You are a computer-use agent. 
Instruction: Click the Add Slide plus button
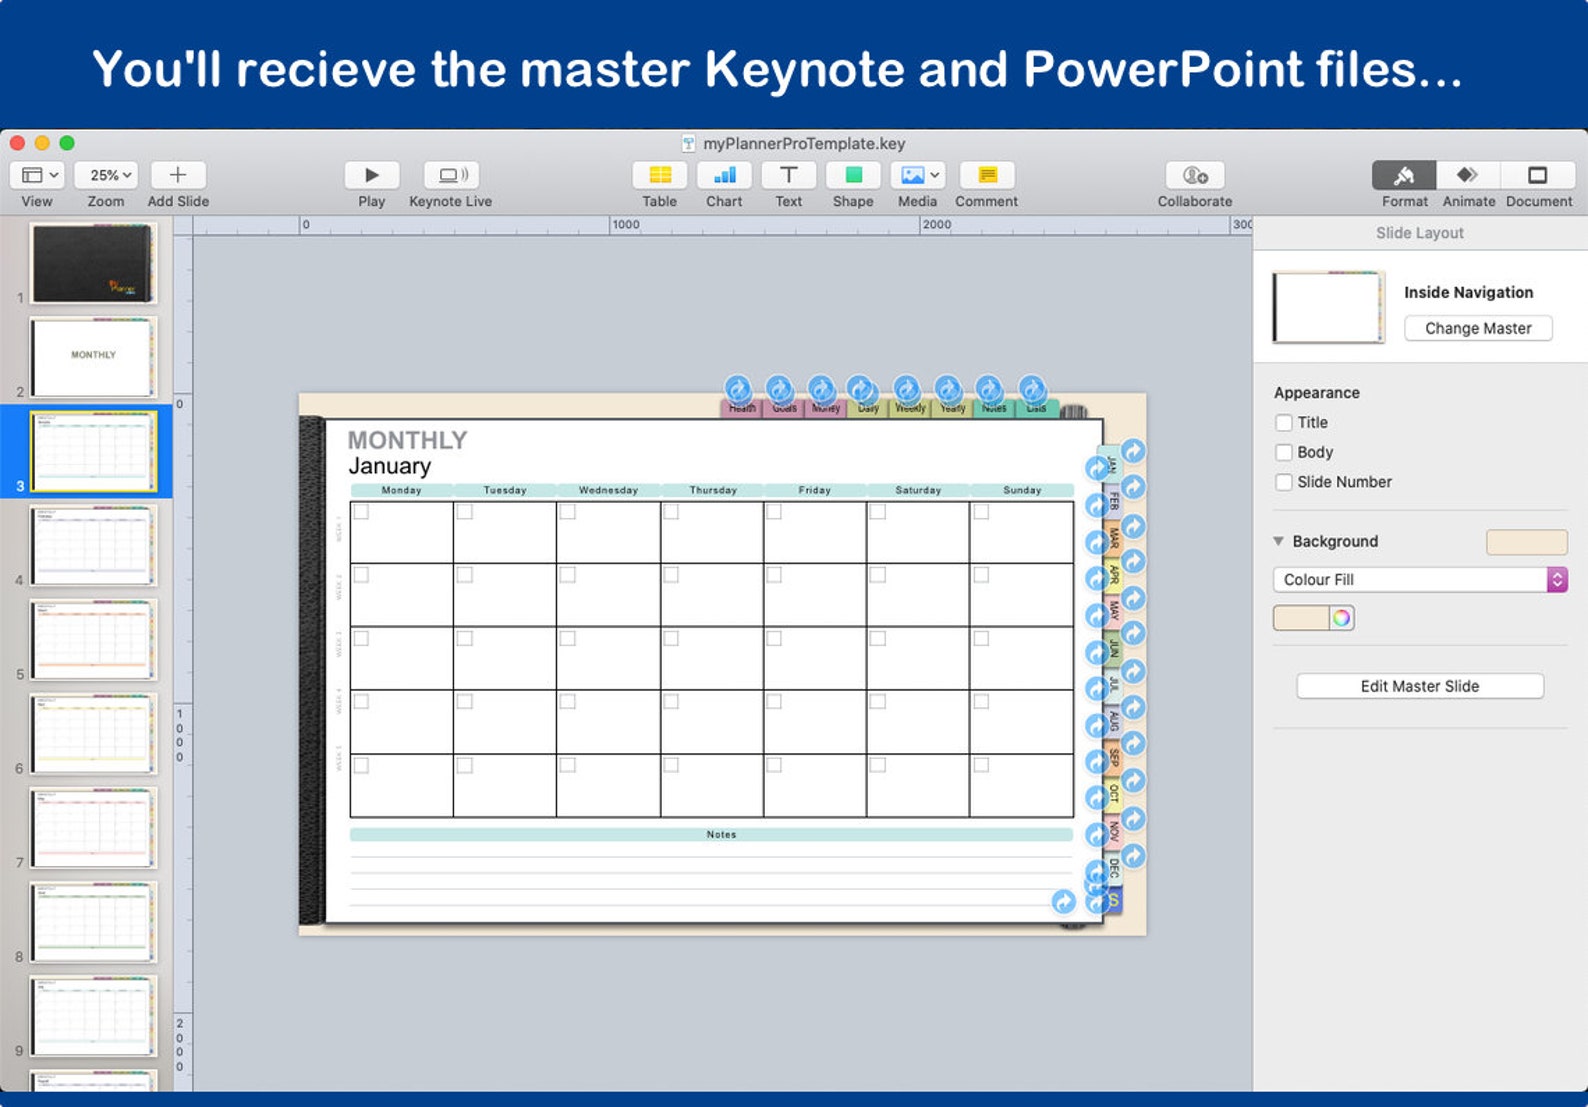point(178,175)
